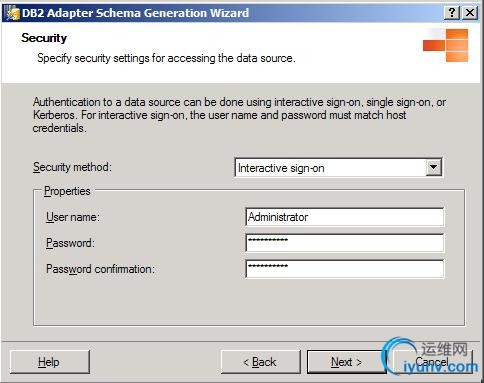Proceed with the Next button
This screenshot has width=484, height=383.
[346, 362]
